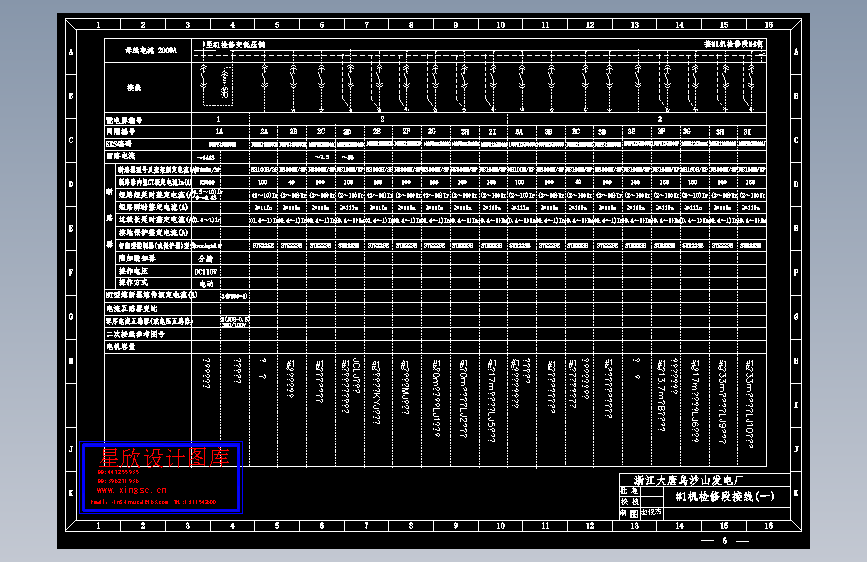Click zone letter A on the left border
Screen dimensions: 867x562
coord(71,52)
